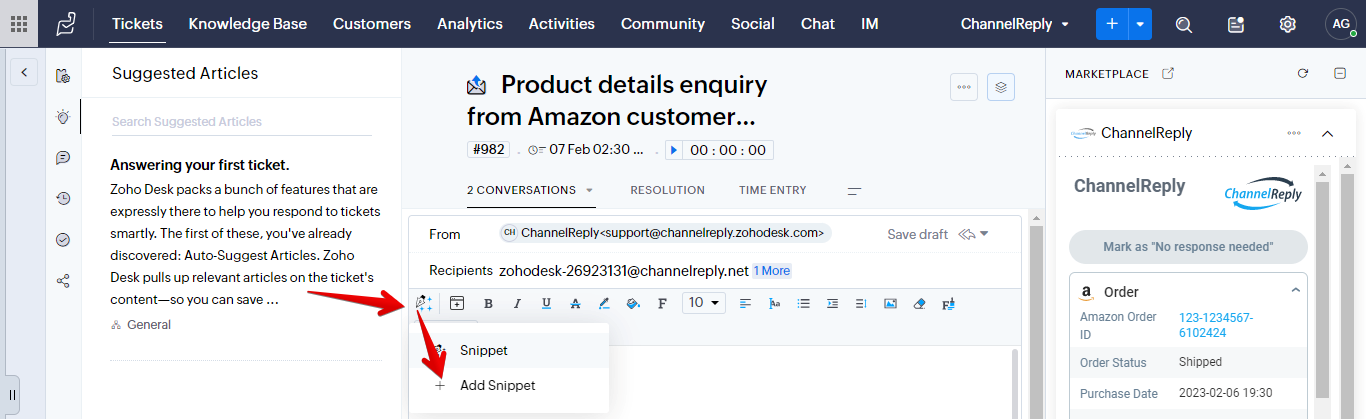
Task: Open the ChannelReply department dropdown
Action: tap(1015, 24)
